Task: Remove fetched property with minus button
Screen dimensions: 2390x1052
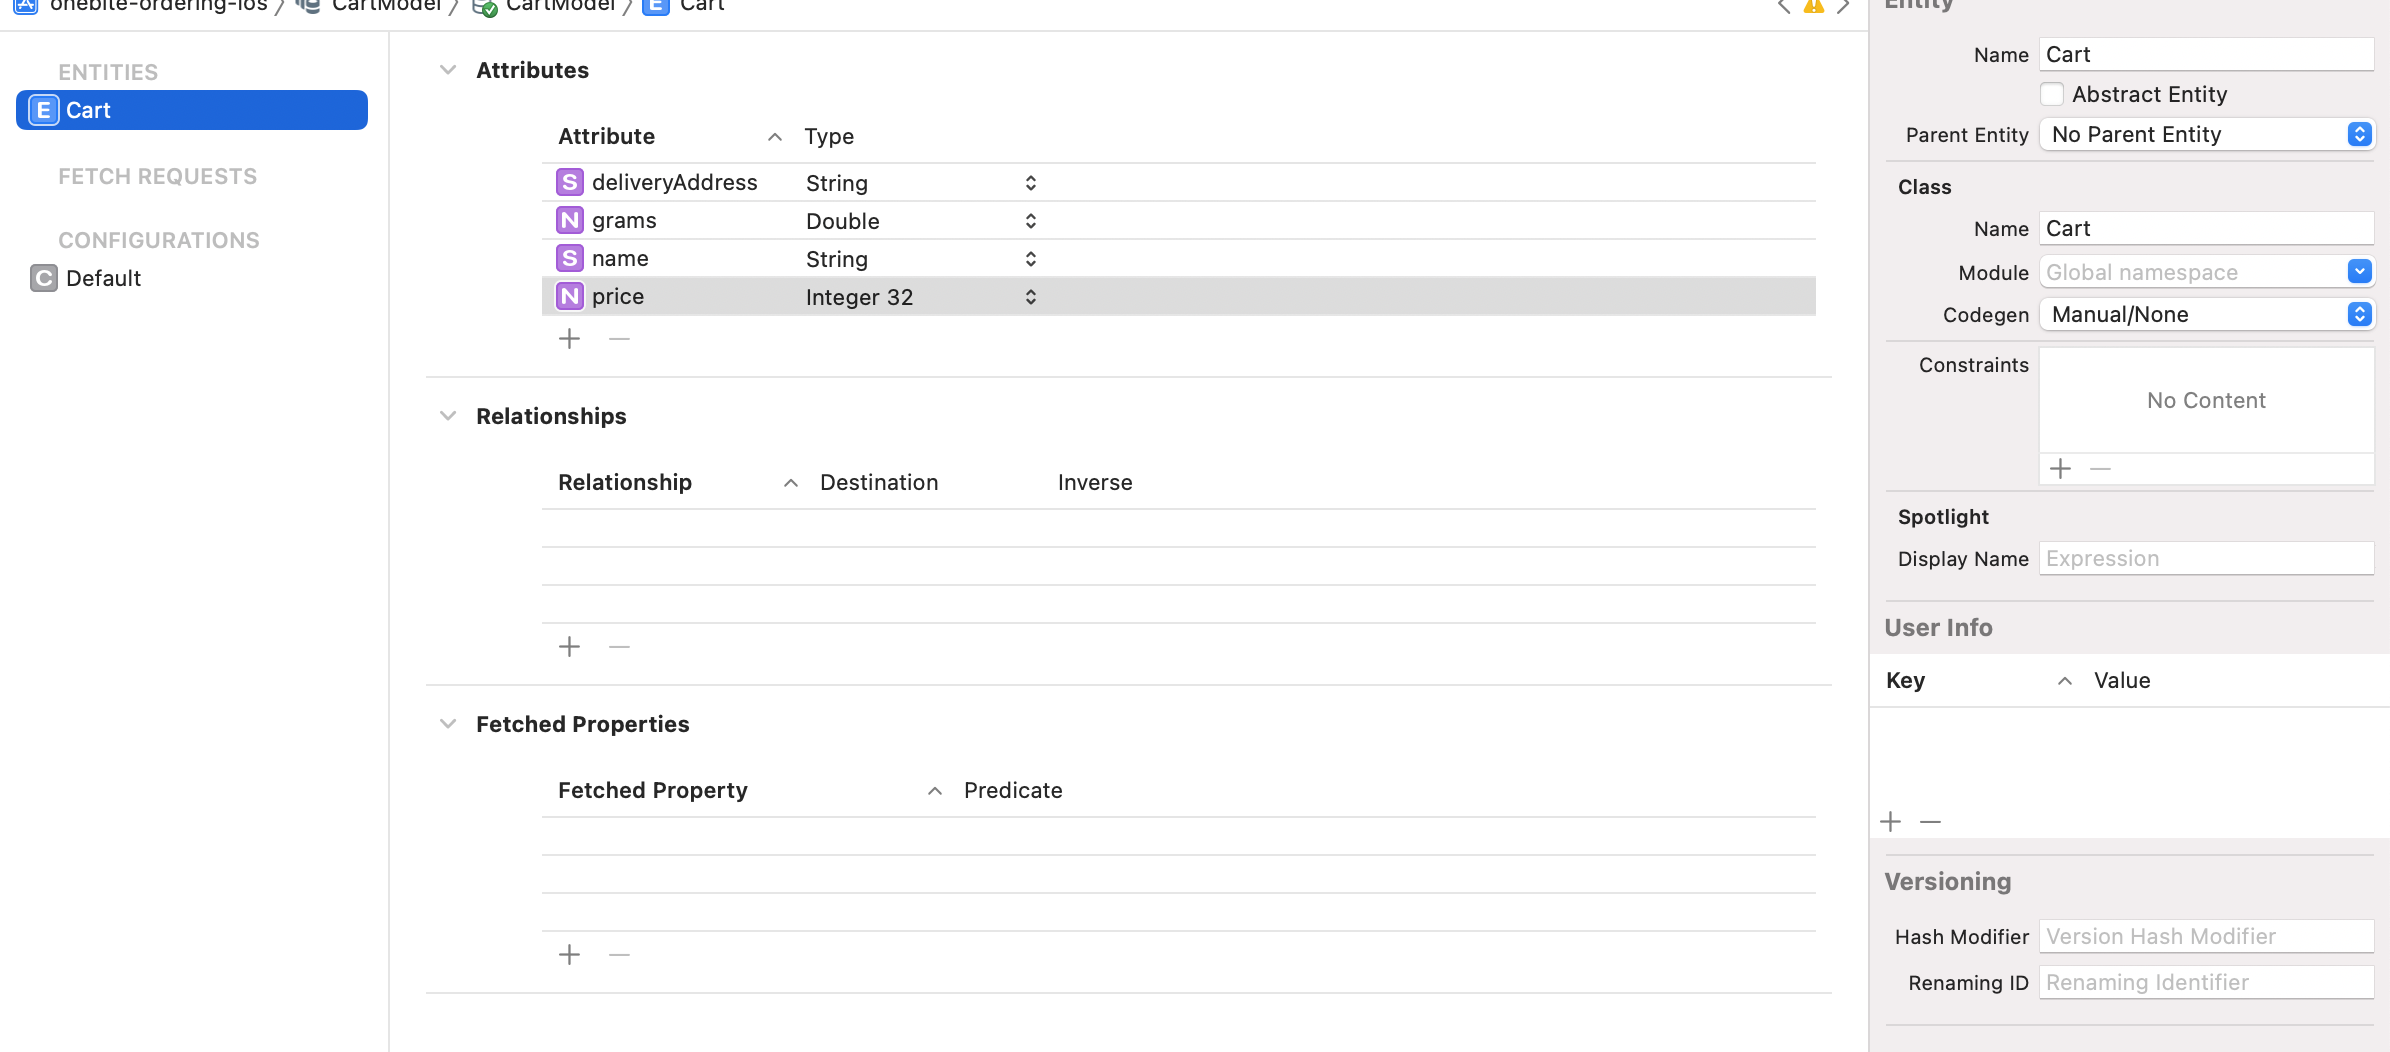Action: (619, 955)
